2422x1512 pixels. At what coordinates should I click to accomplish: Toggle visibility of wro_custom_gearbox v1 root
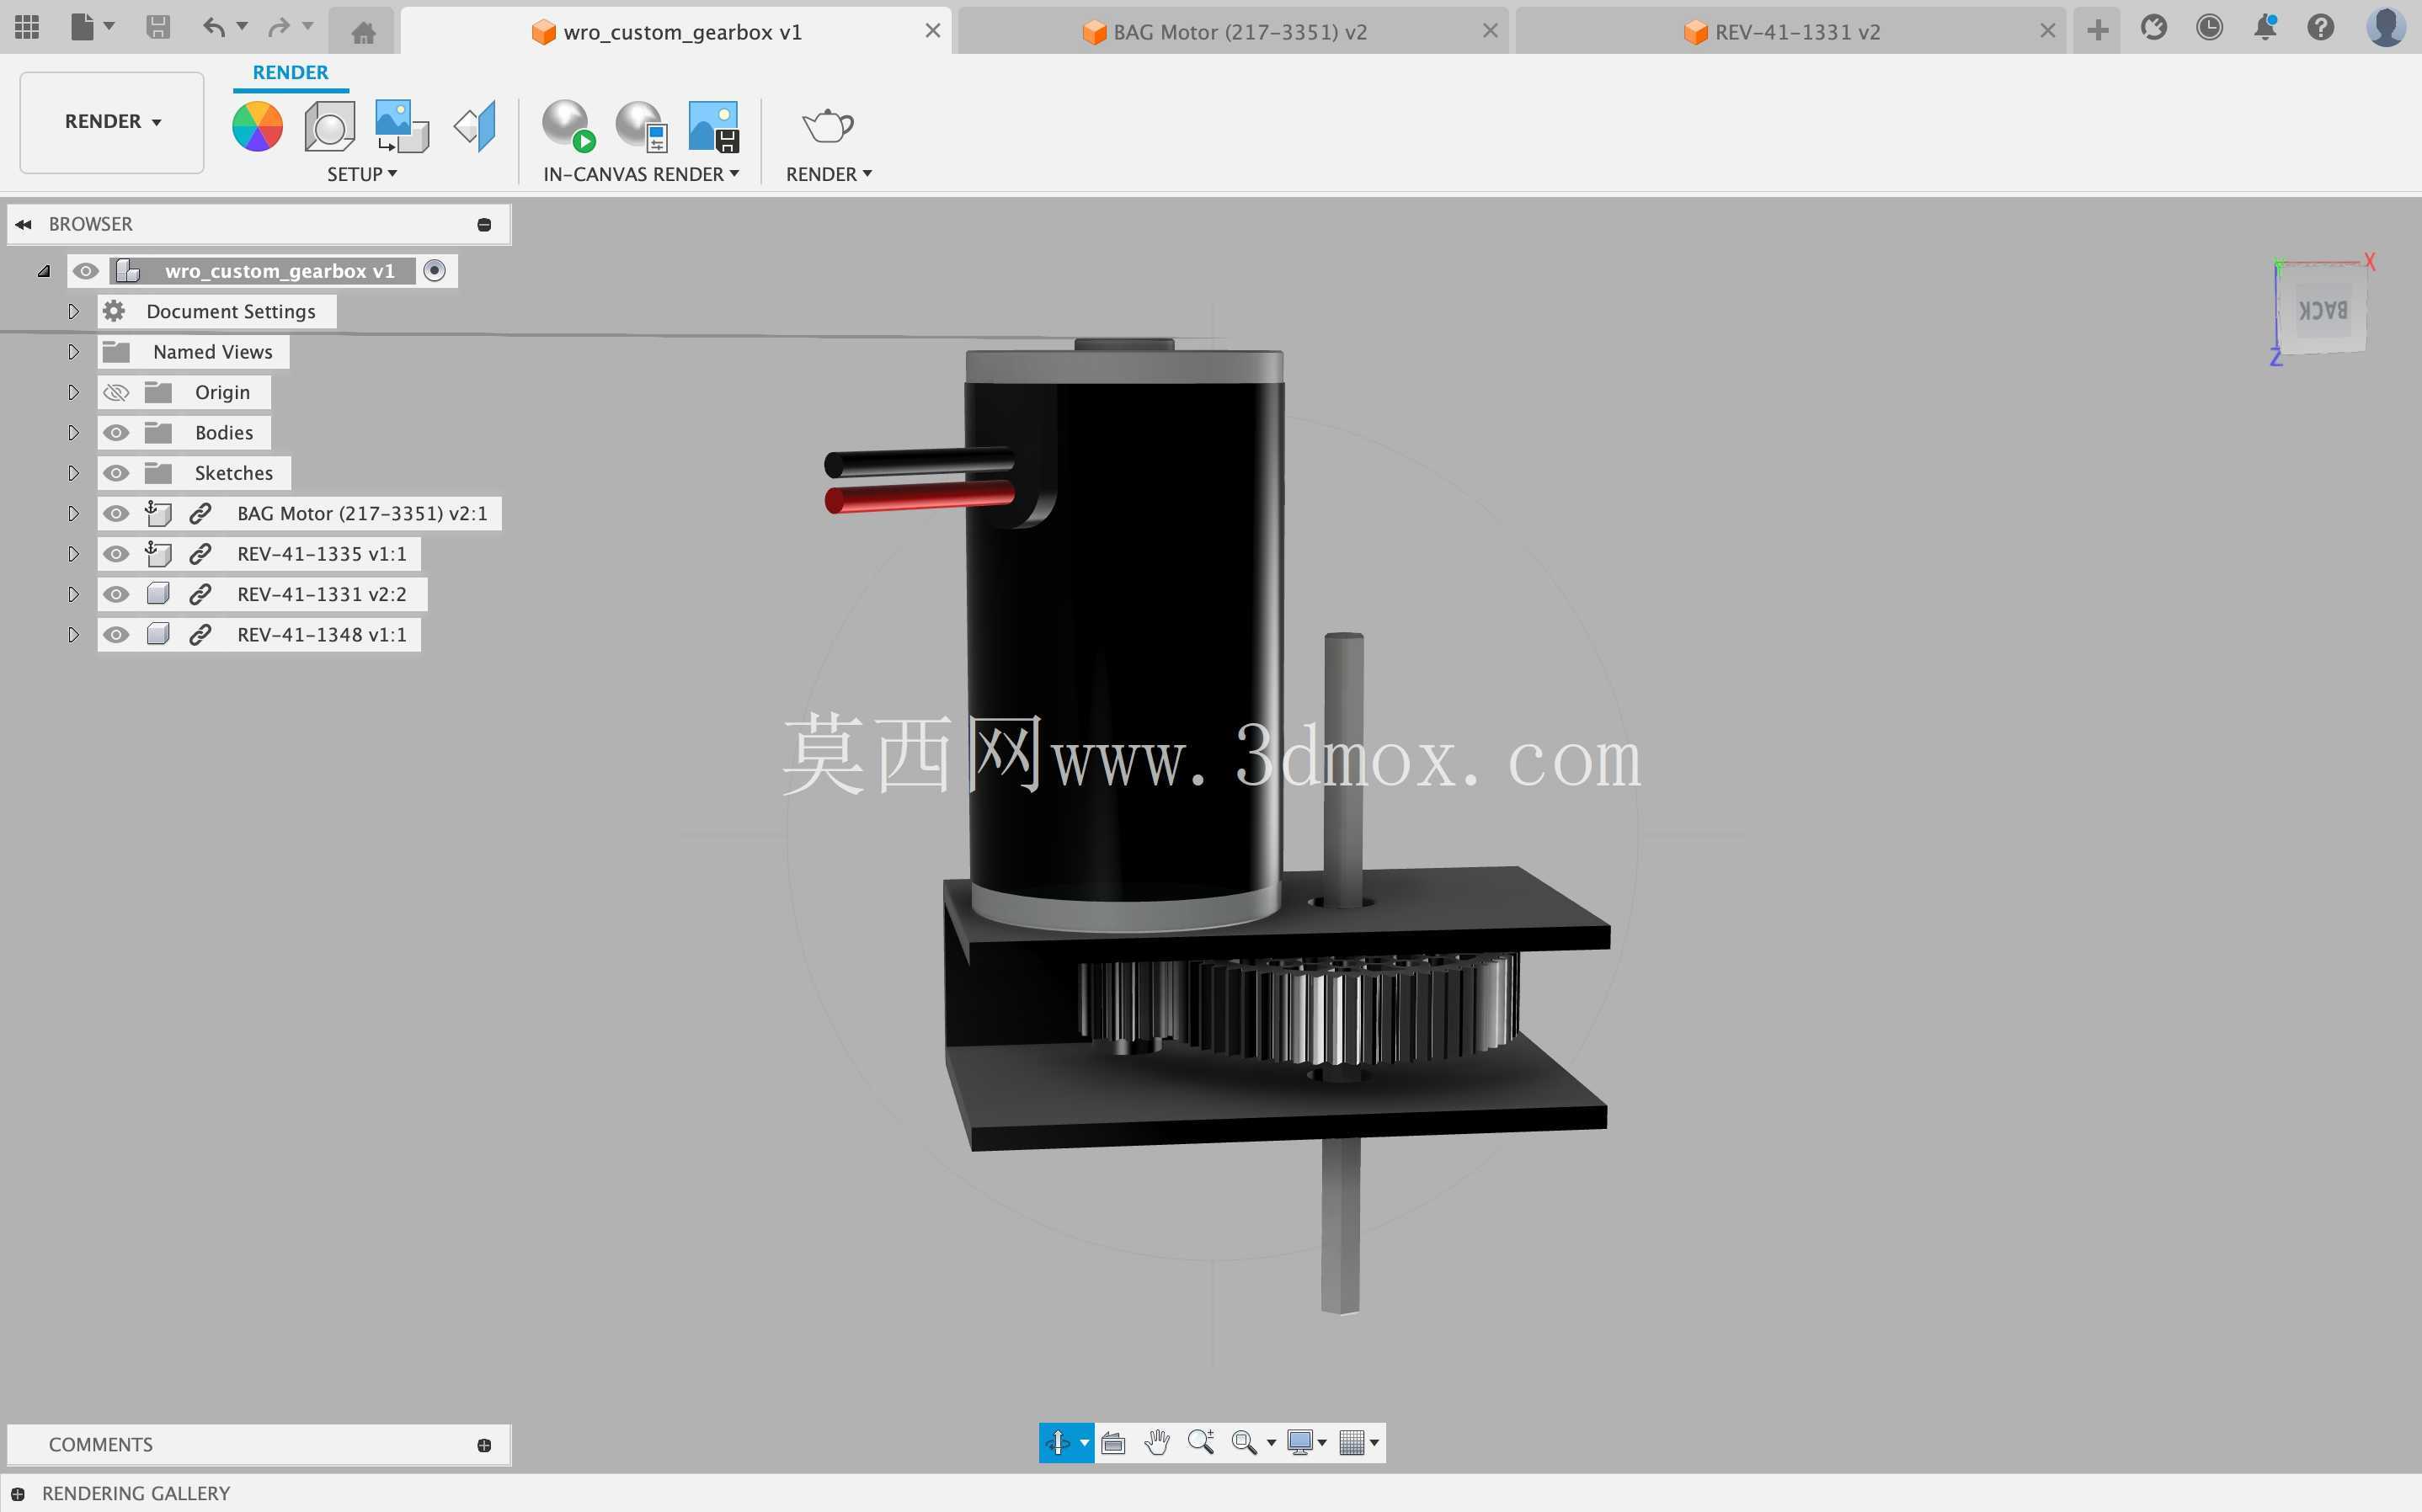[x=86, y=271]
